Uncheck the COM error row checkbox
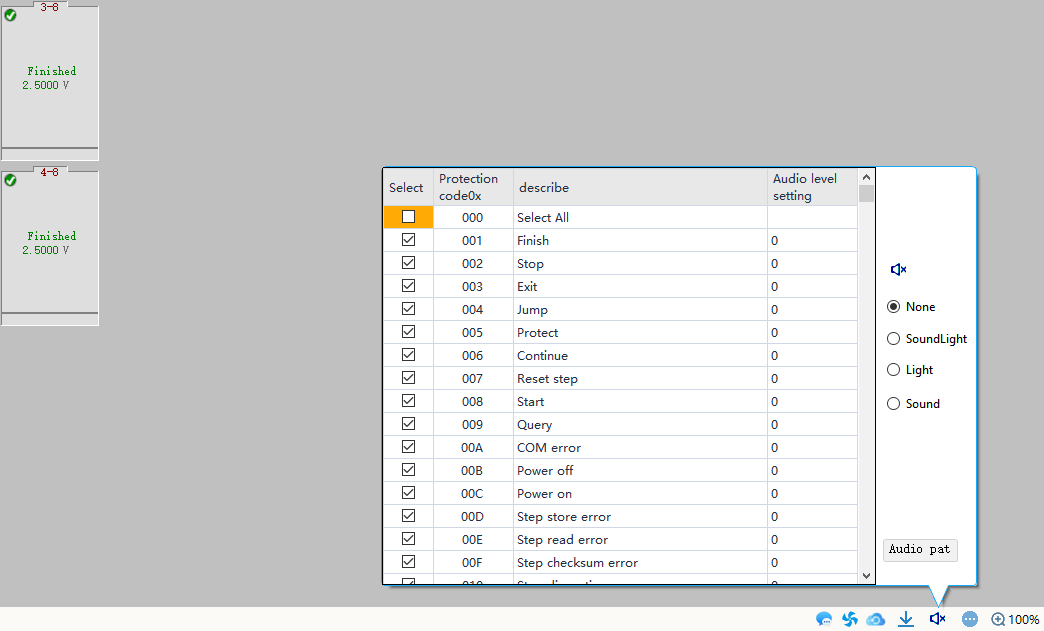Viewport: 1044px width, 631px height. [x=408, y=447]
